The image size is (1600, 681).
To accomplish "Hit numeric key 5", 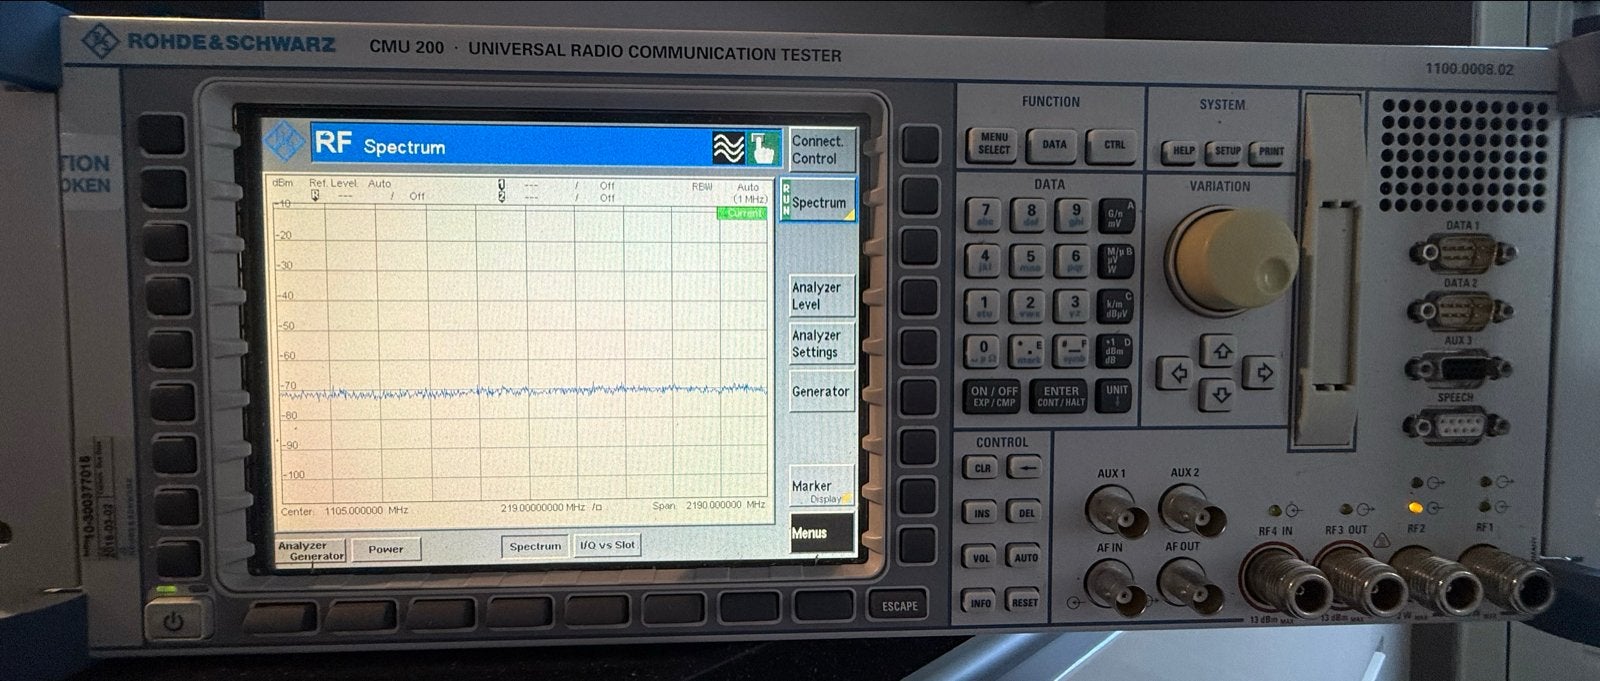I will pyautogui.click(x=1030, y=260).
